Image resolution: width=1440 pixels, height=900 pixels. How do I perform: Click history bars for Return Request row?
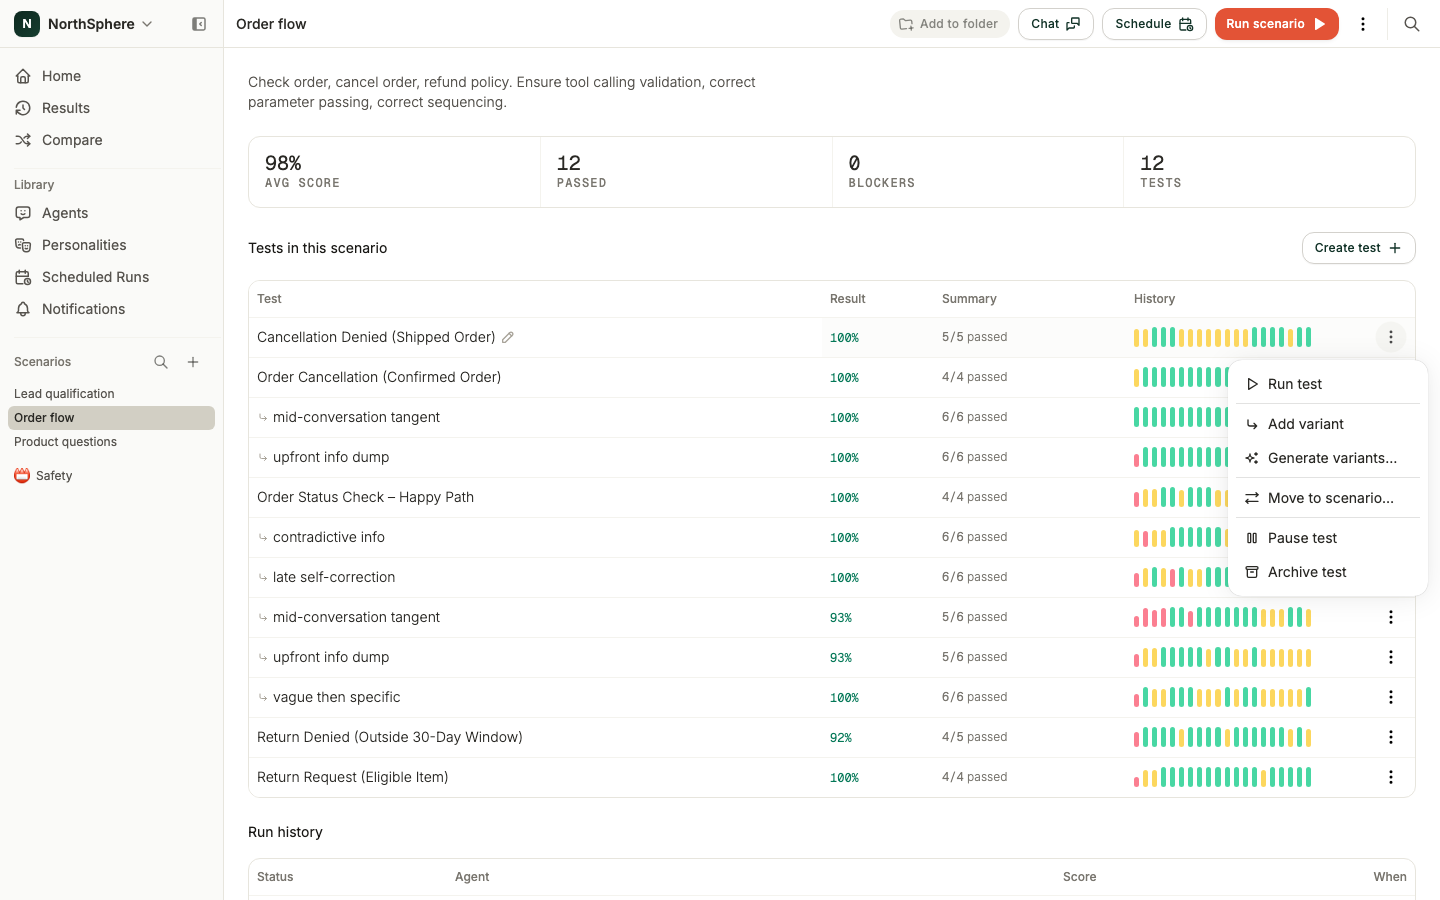coord(1222,777)
